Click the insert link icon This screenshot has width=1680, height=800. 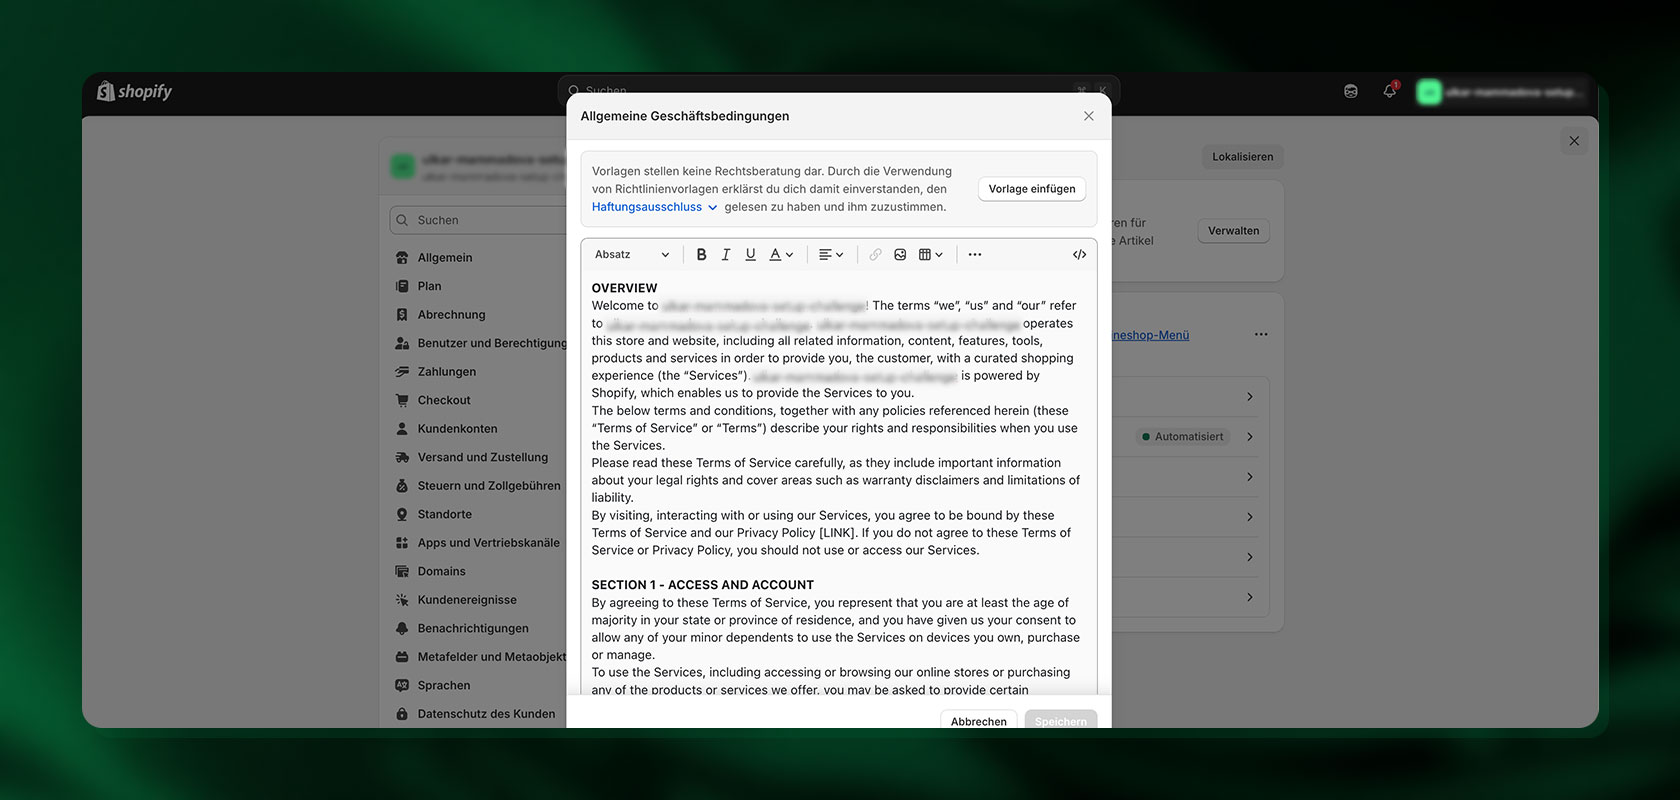(875, 255)
